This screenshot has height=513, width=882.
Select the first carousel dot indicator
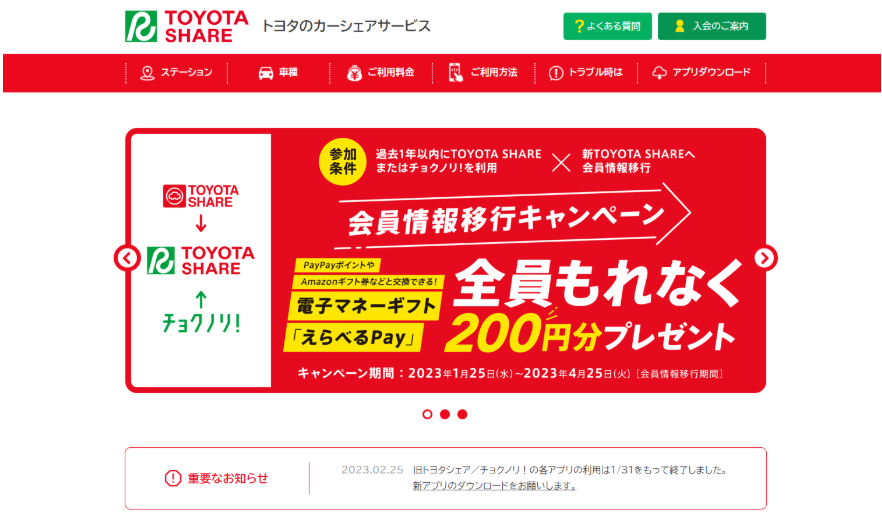427,415
